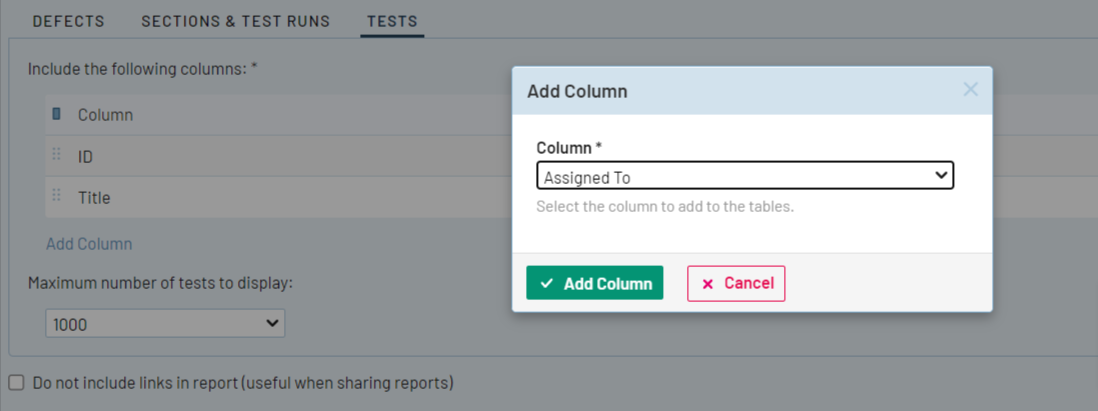The height and width of the screenshot is (411, 1098).
Task: Click the drag handle beside Title row
Action: pyautogui.click(x=57, y=197)
